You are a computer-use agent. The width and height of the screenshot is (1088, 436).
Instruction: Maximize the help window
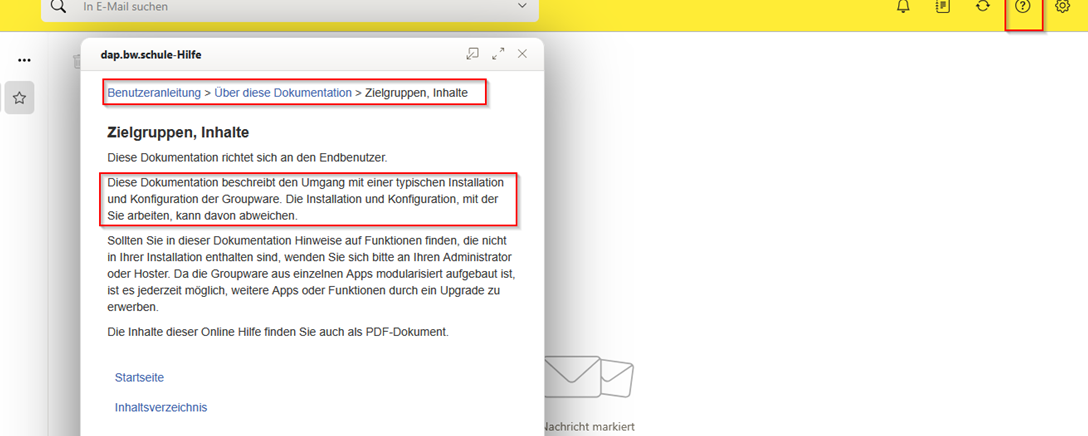click(x=498, y=54)
